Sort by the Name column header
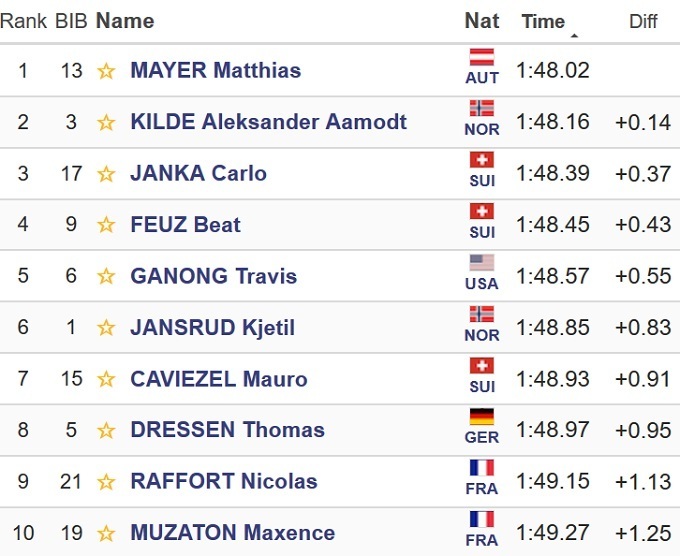 pos(125,21)
